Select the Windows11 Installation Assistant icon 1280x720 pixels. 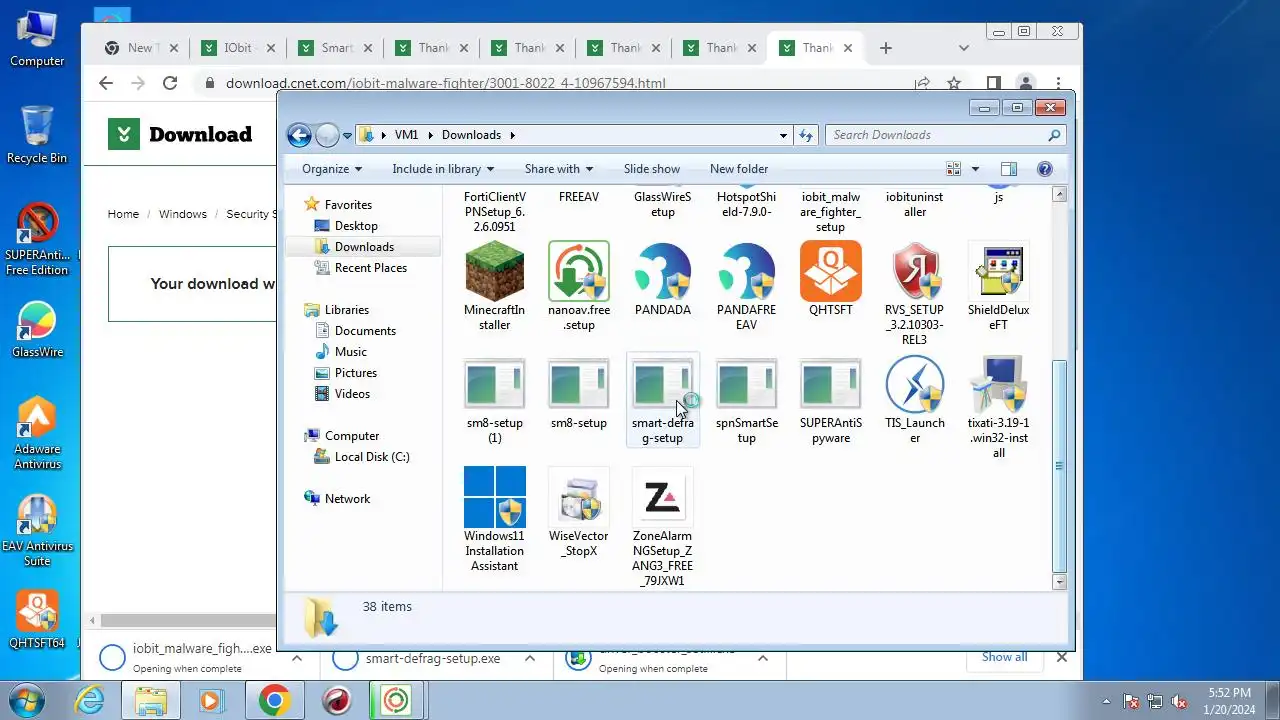pyautogui.click(x=494, y=497)
